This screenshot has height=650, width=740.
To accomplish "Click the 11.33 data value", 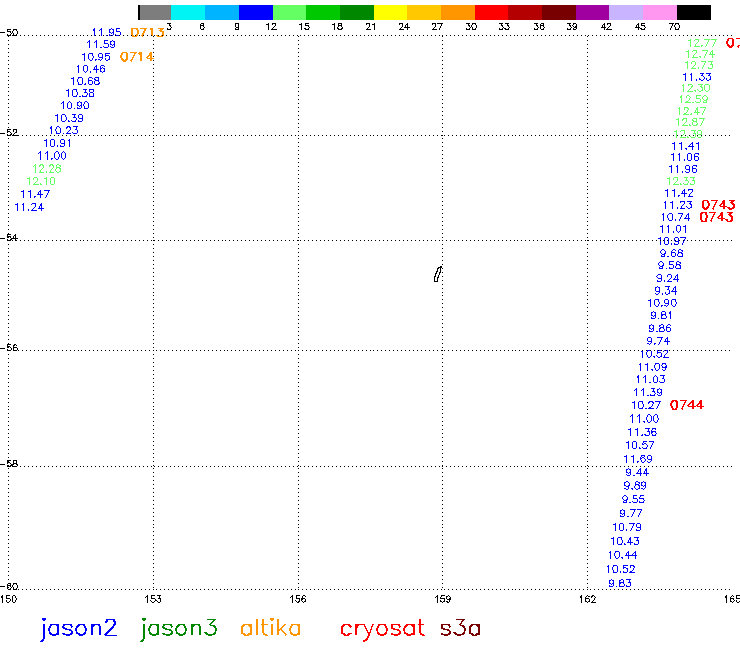I will tap(697, 77).
